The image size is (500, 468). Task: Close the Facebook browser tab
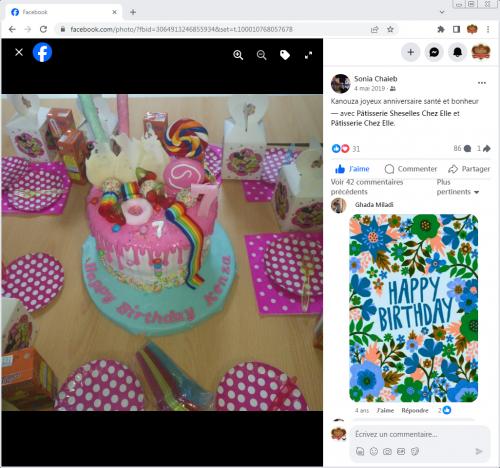point(114,12)
